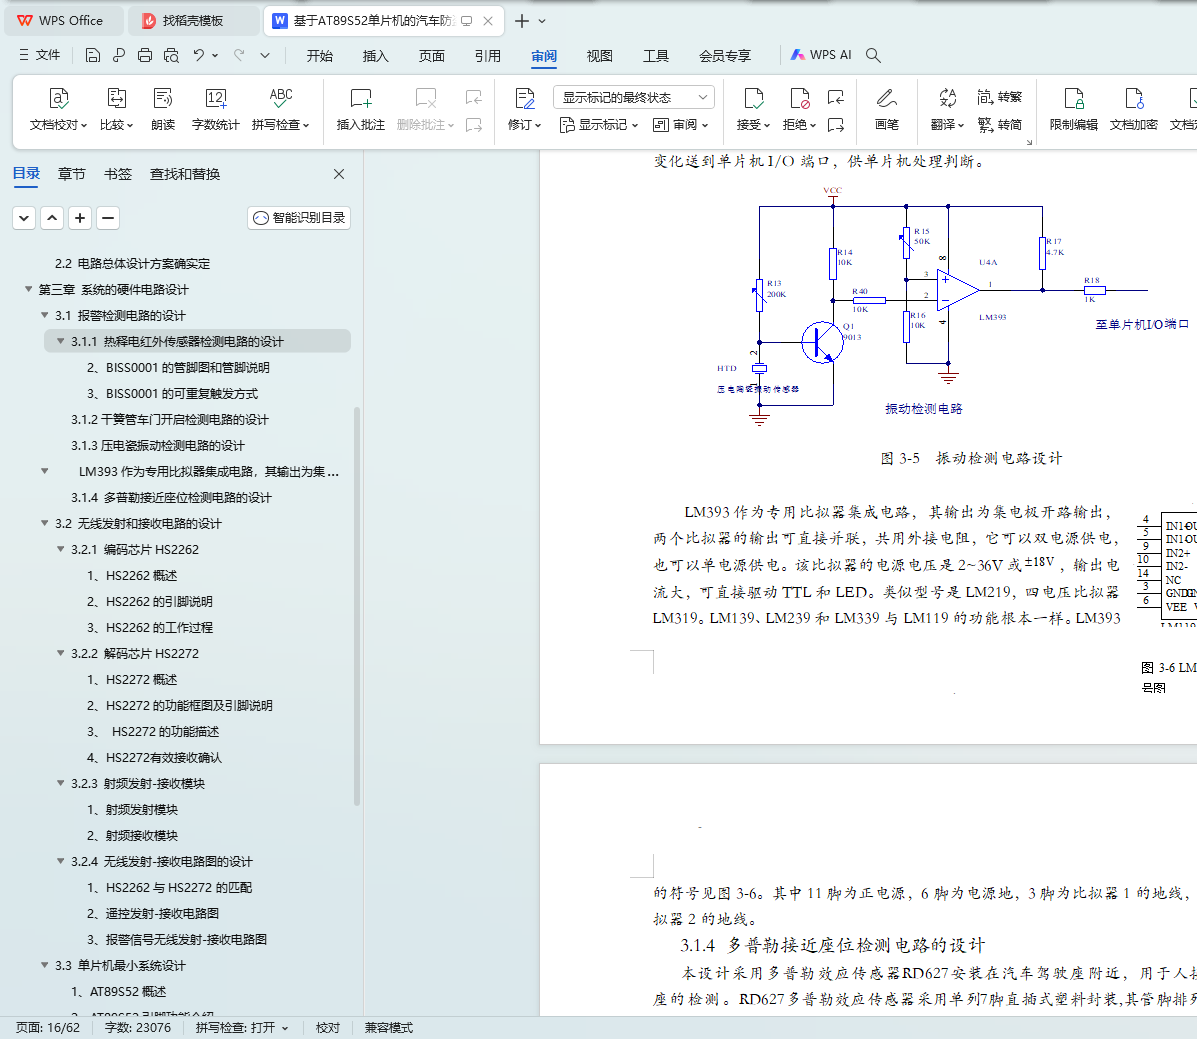
Task: Switch to 书签 panel tab
Action: (x=118, y=174)
